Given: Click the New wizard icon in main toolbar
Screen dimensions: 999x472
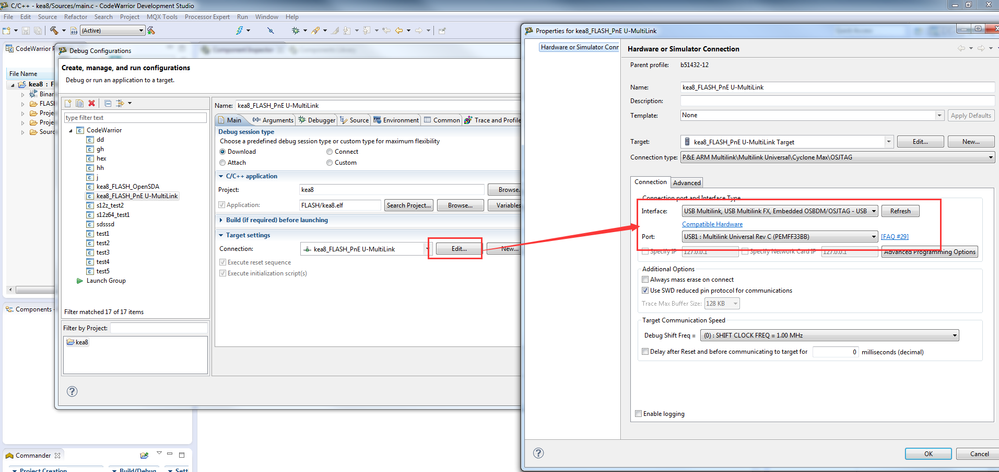Looking at the screenshot, I should click(6, 30).
